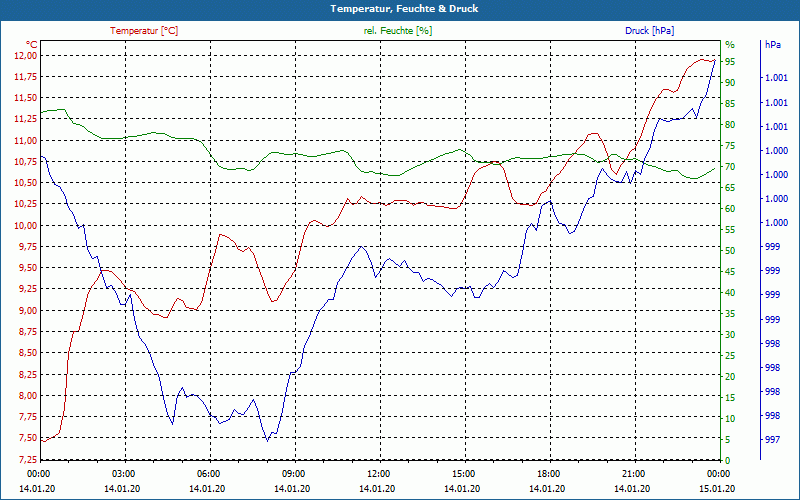Image resolution: width=800 pixels, height=500 pixels.
Task: Click the '7,25' temperature axis value
Action: point(29,459)
